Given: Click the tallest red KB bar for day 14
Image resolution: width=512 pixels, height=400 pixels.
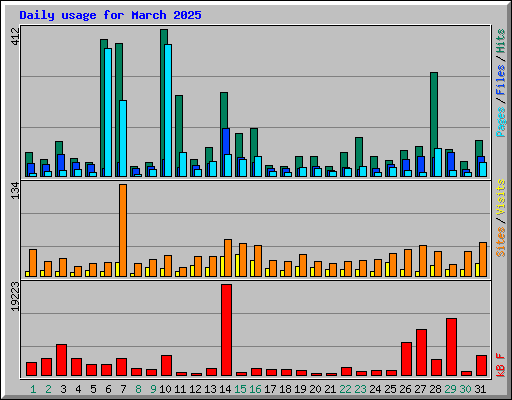Looking at the screenshot, I should point(226,330).
